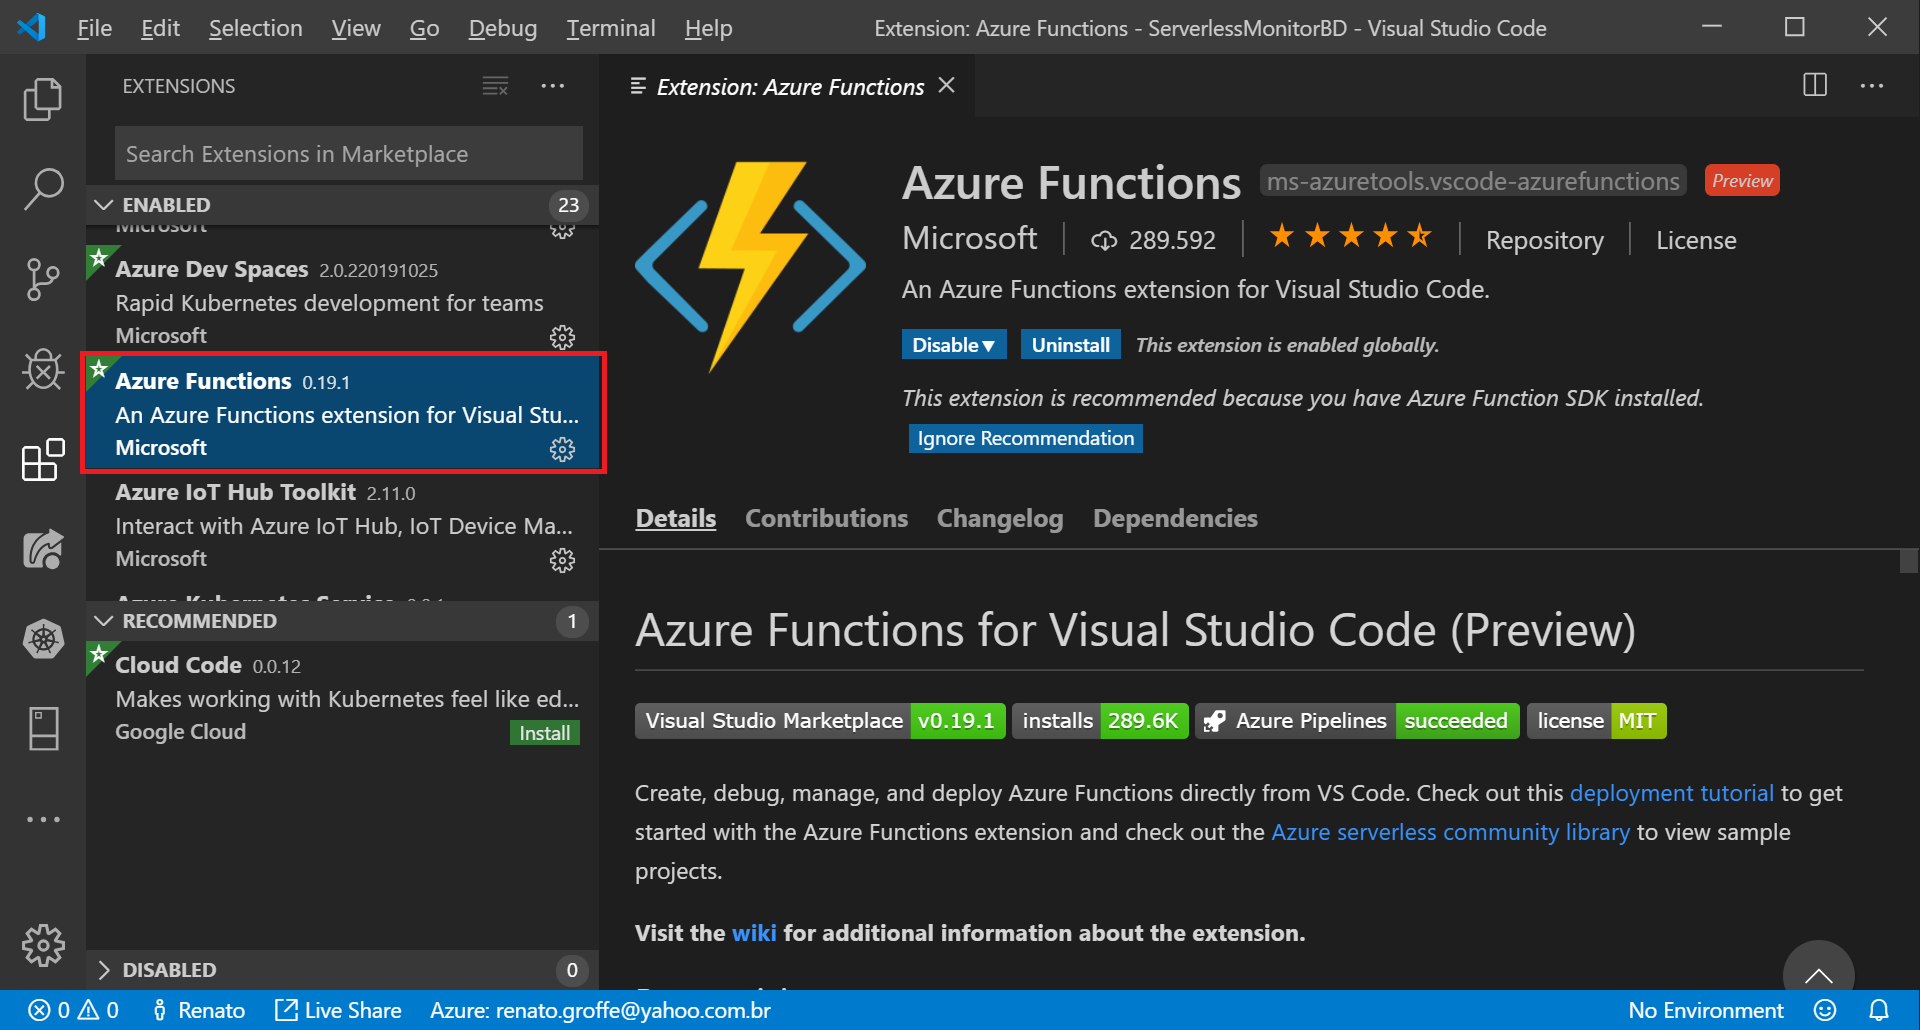Open settings gear for Azure Functions extension
The width and height of the screenshot is (1920, 1030).
coord(563,450)
